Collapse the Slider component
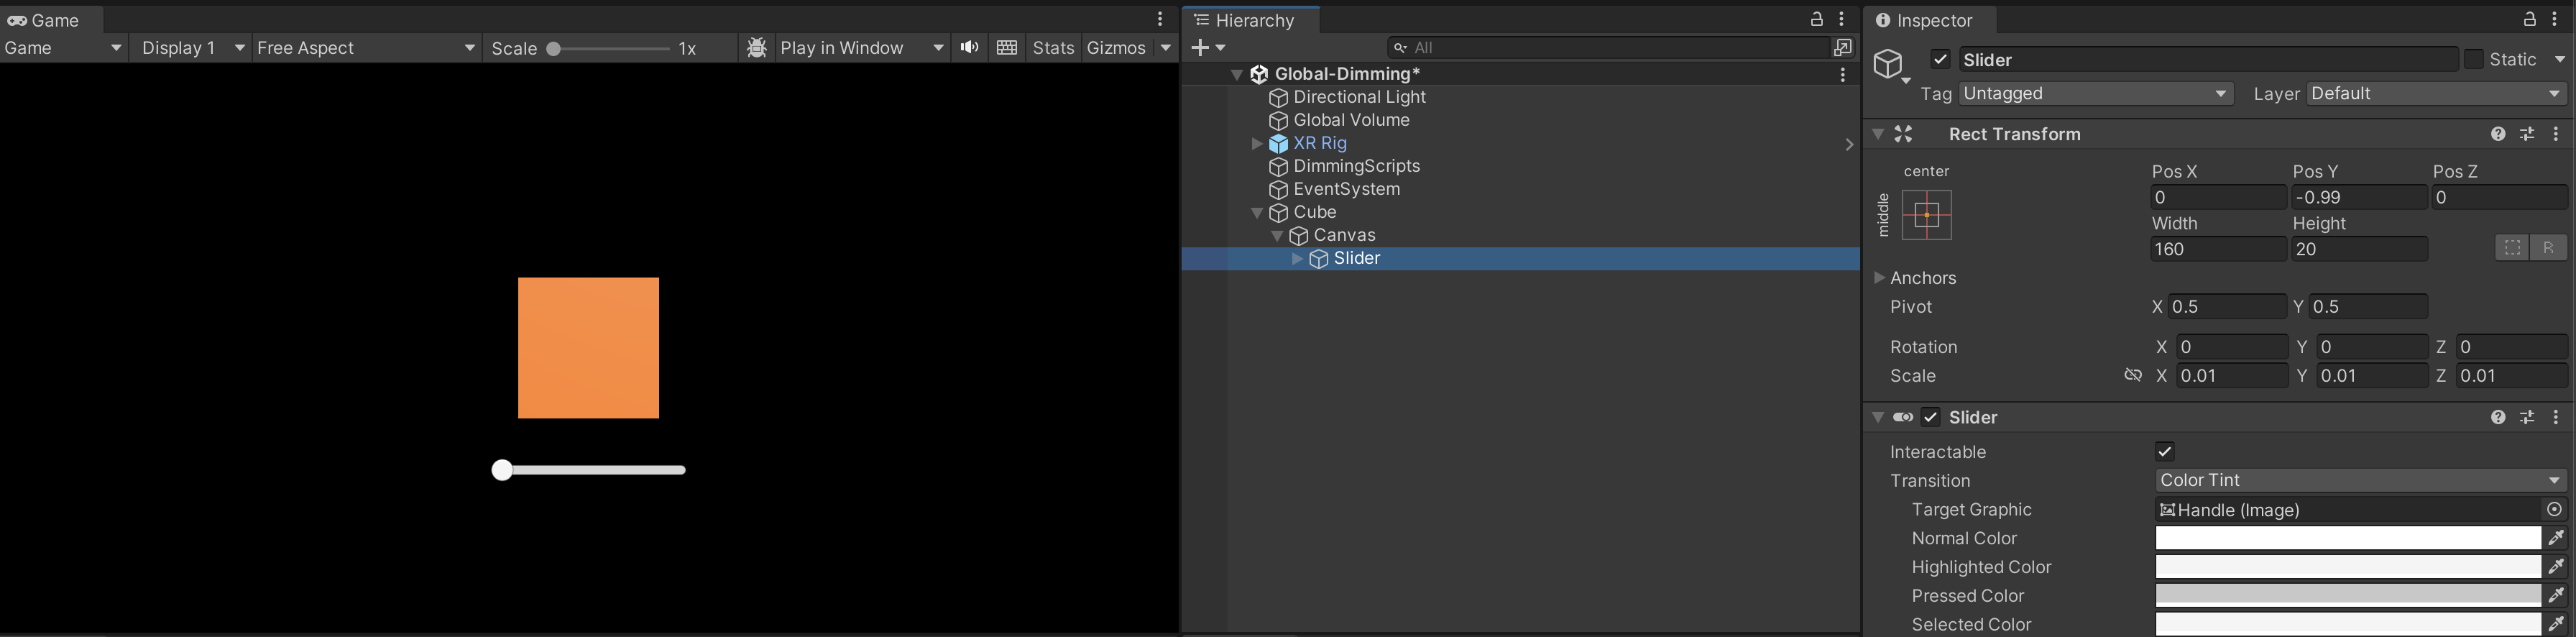Viewport: 2576px width, 637px height. coord(1878,417)
